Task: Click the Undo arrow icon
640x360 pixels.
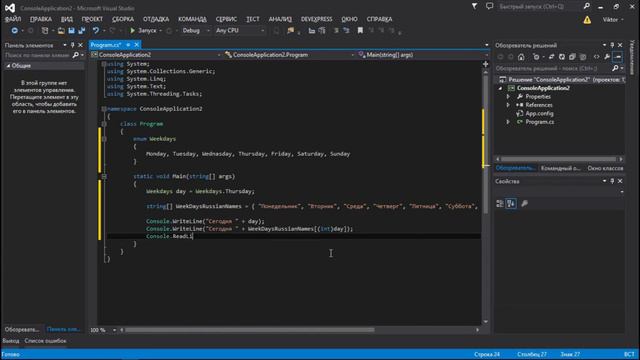Action: [x=96, y=31]
